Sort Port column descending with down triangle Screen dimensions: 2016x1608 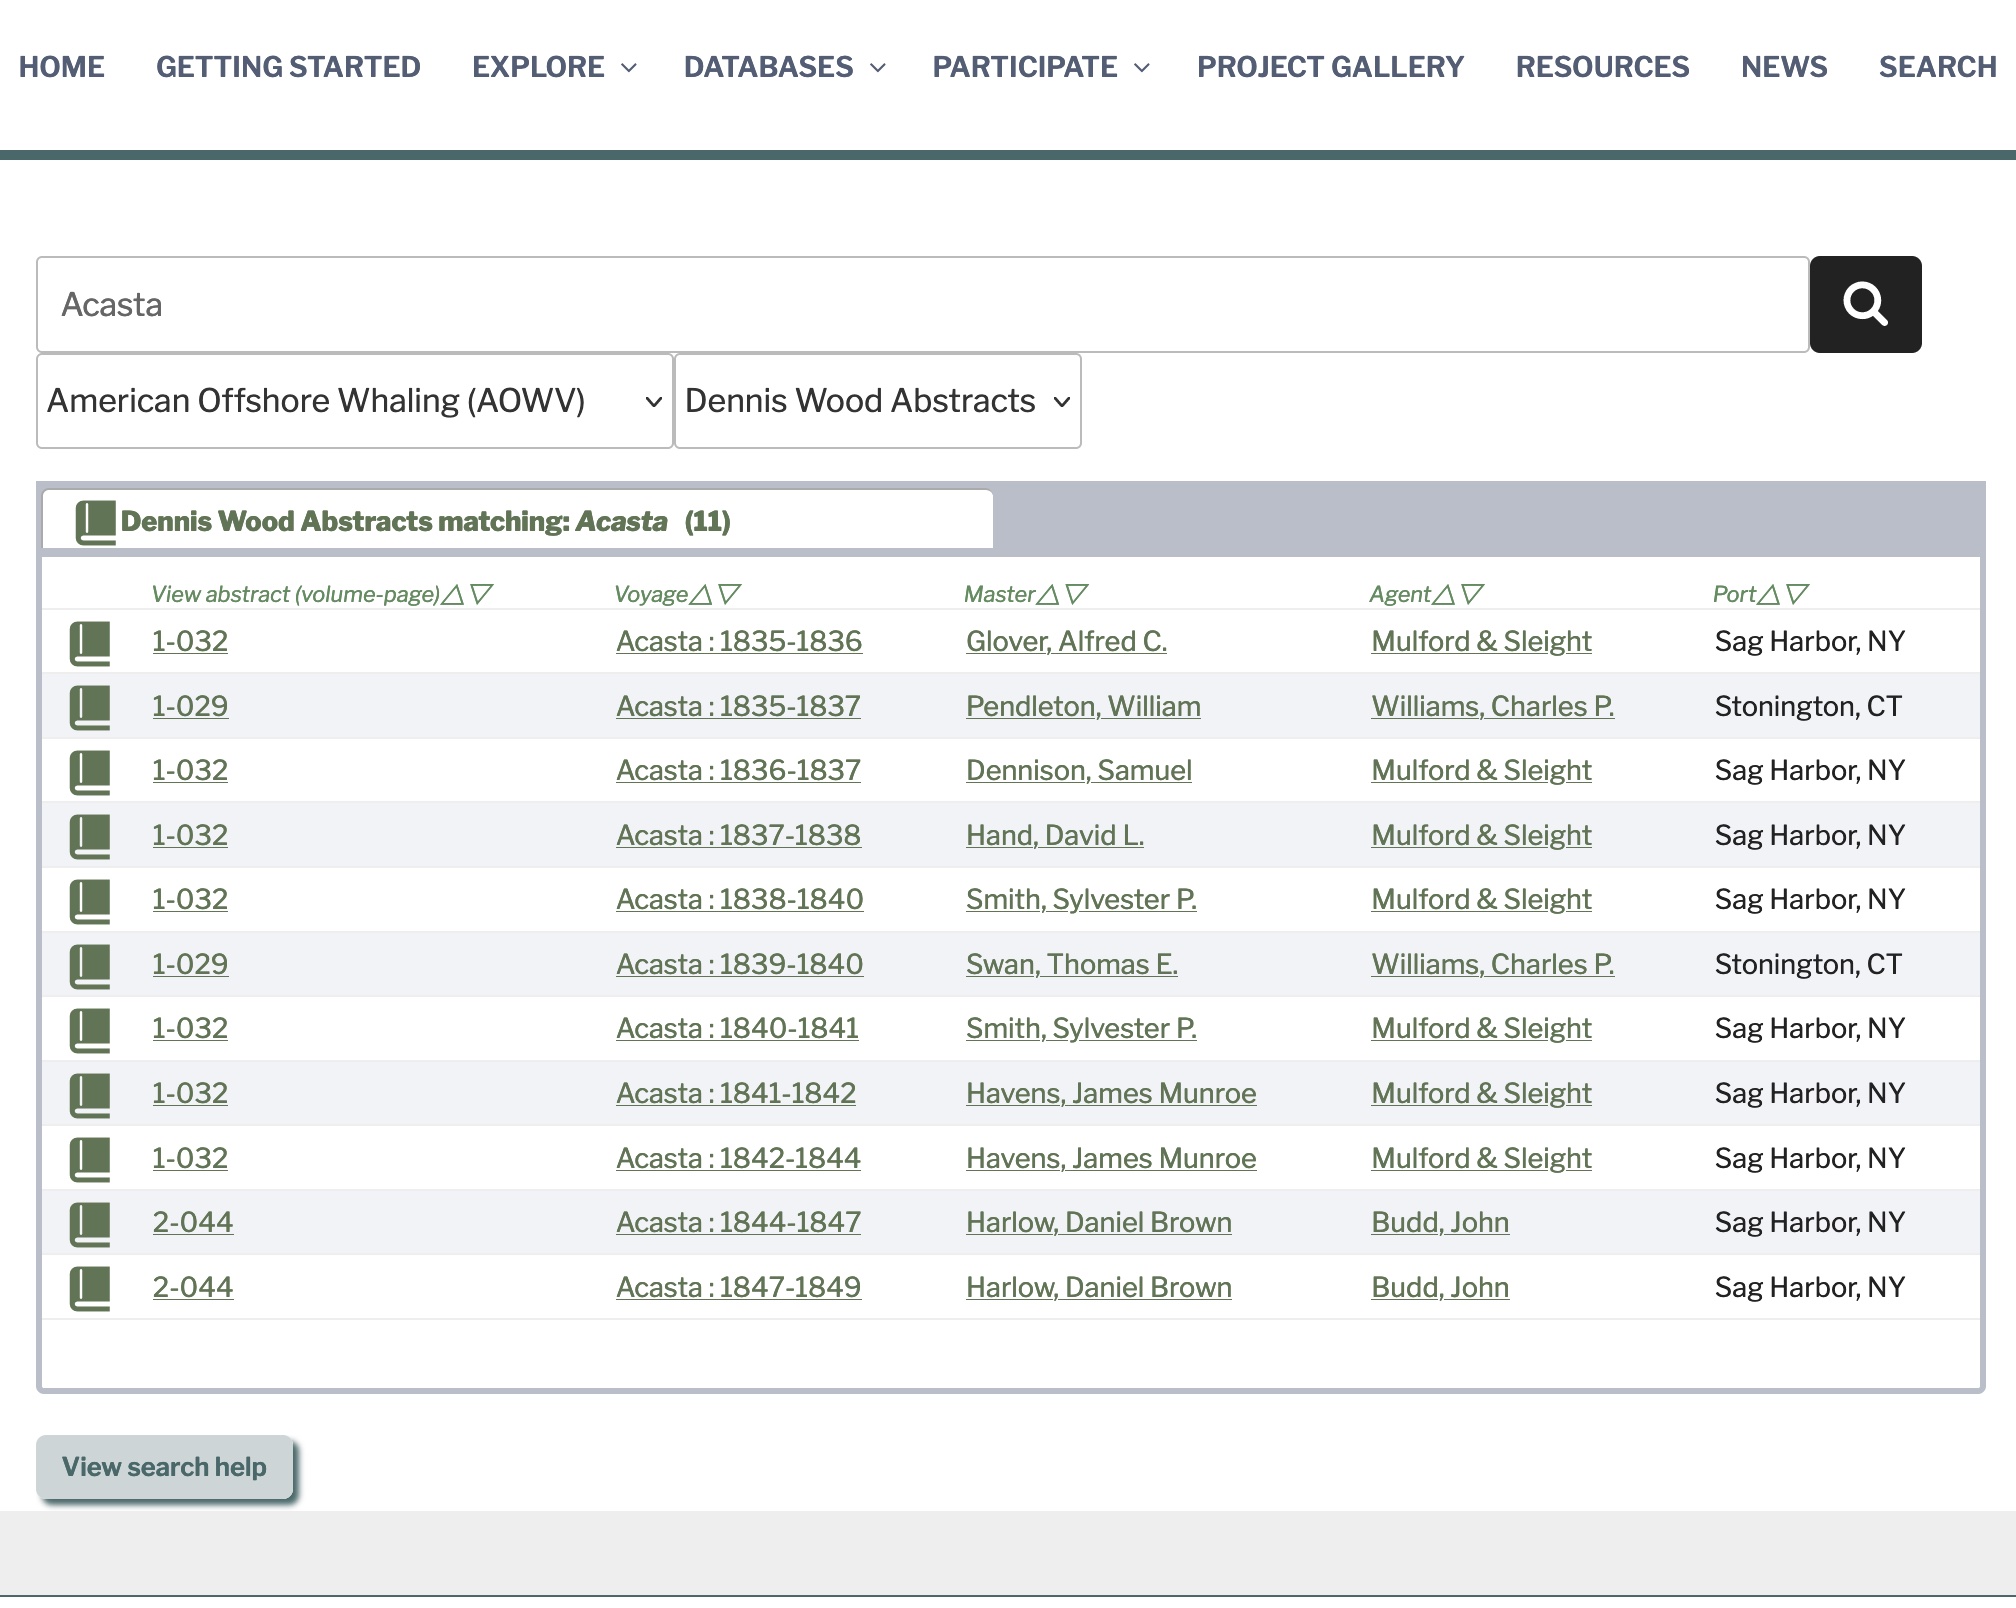coord(1797,595)
